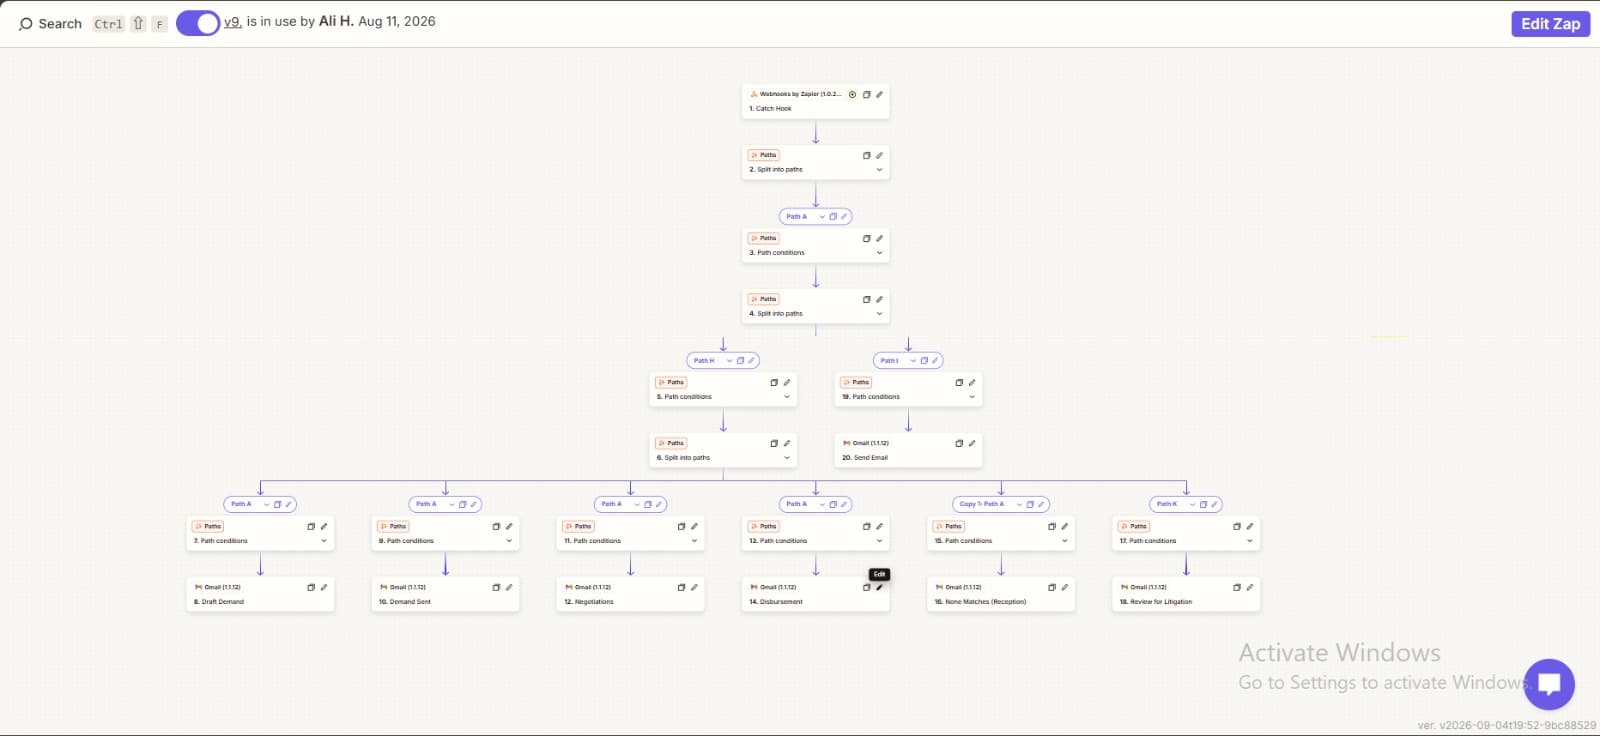
Task: Copy step 8 Draft Demand
Action: coord(311,587)
